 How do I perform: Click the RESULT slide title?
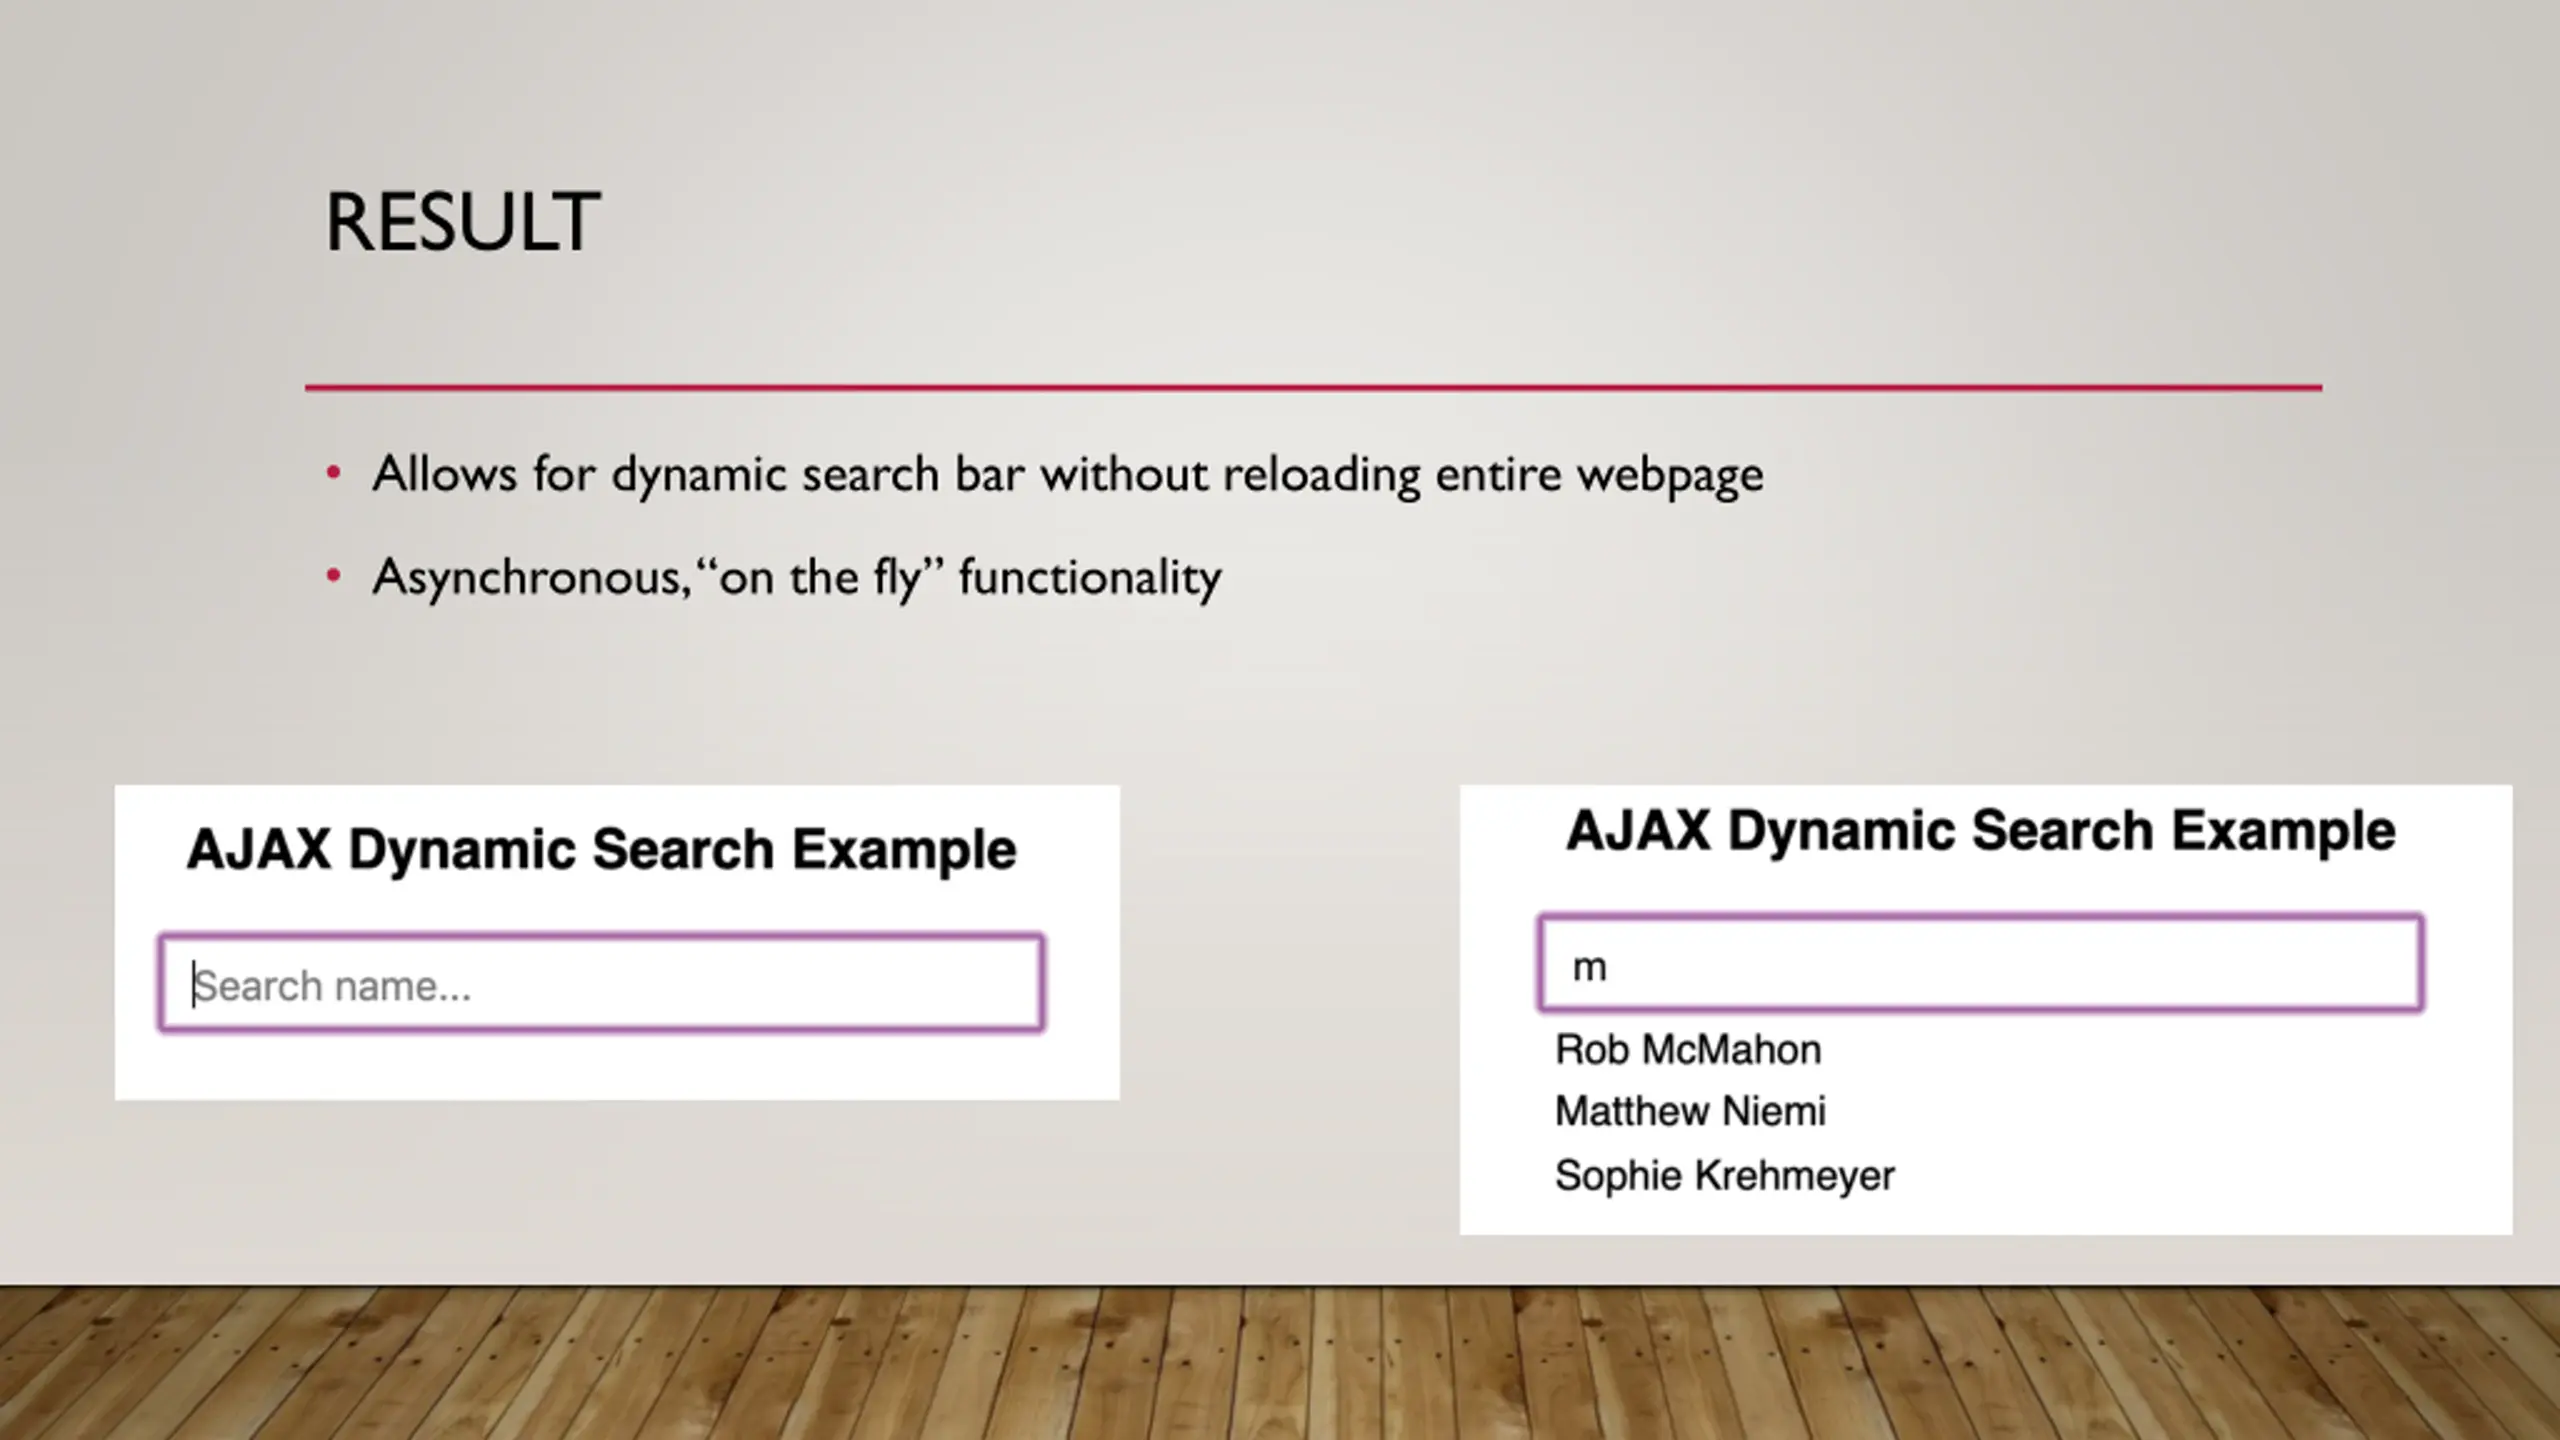(x=462, y=222)
